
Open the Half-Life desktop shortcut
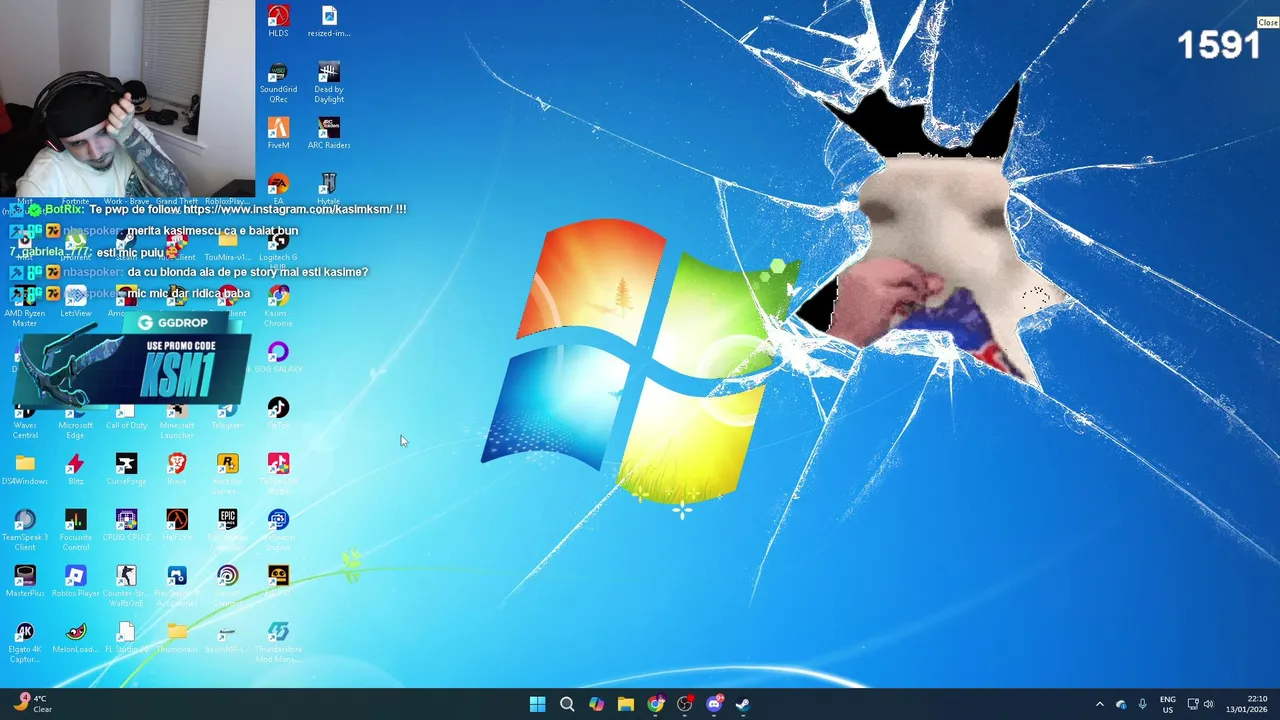pos(177,525)
